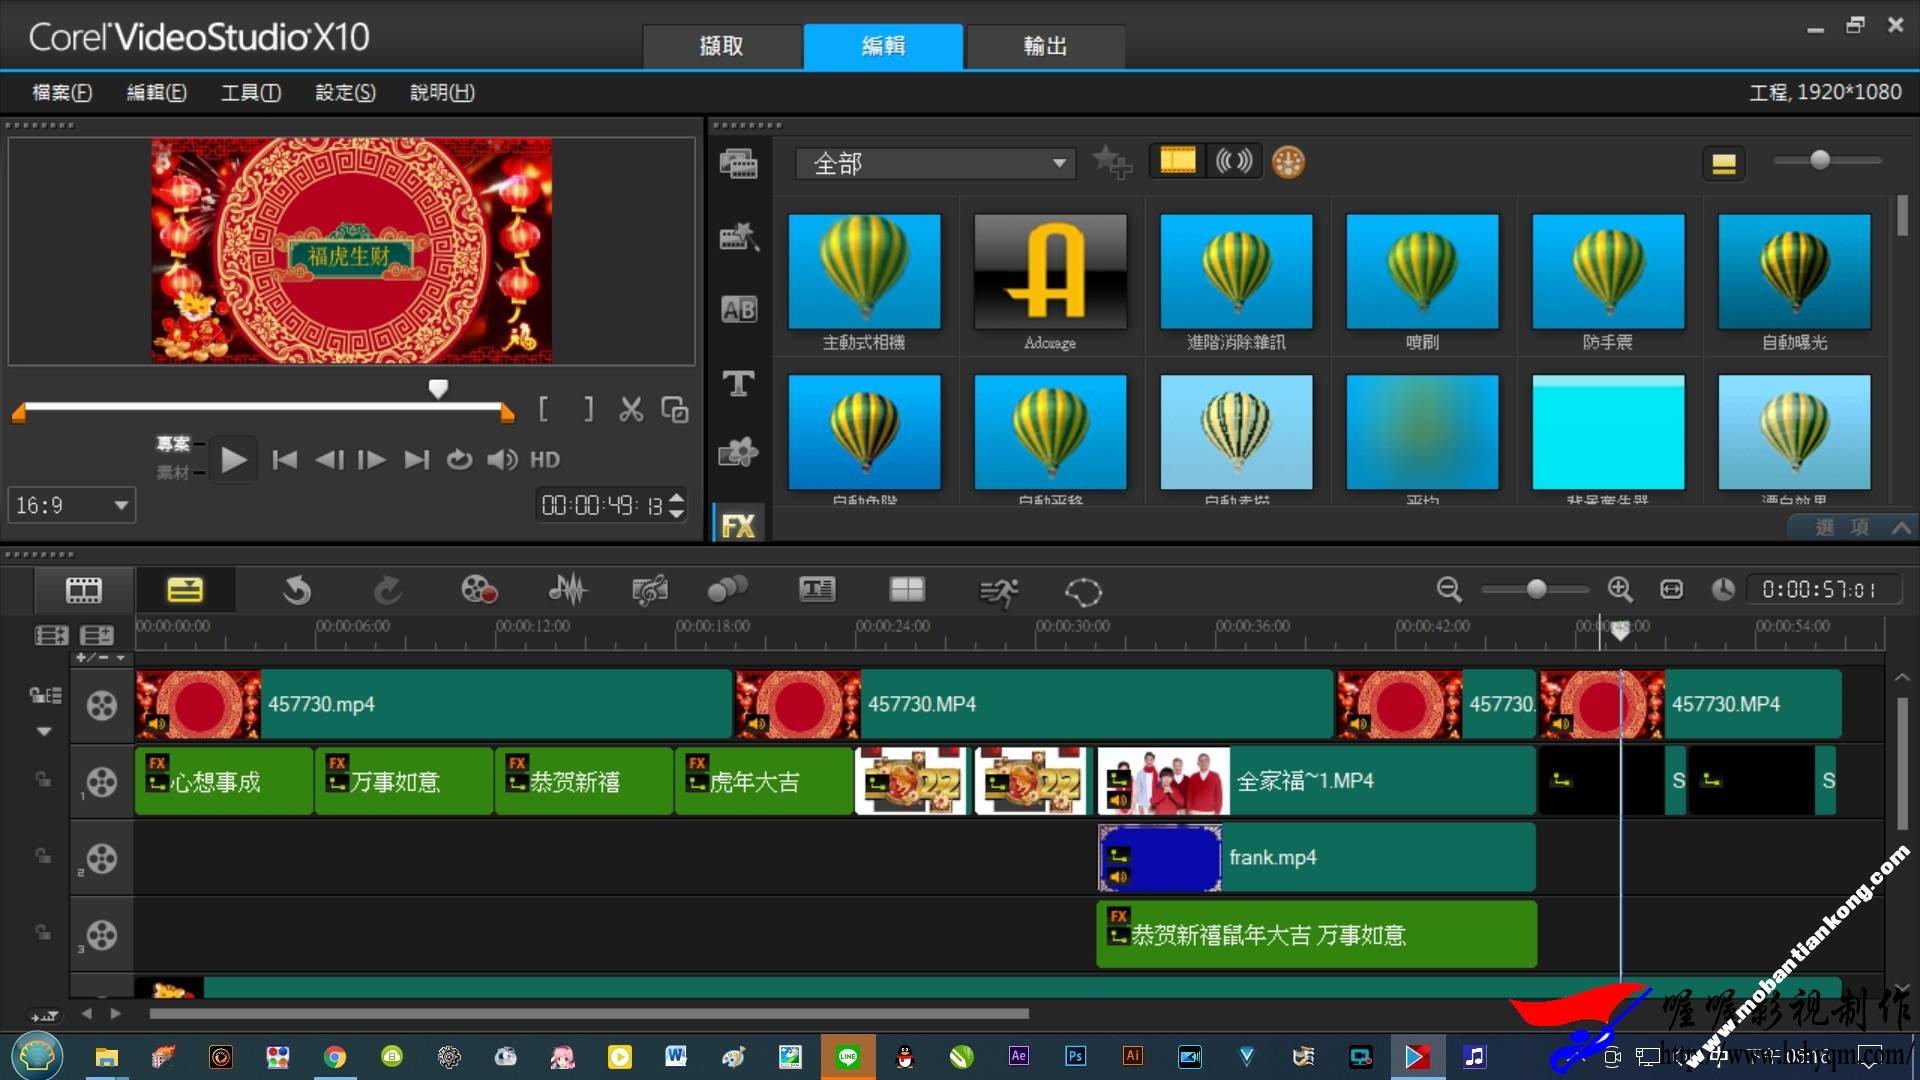Screen dimensions: 1920x1080
Task: Open the Transition library (AB) icon
Action: [739, 310]
